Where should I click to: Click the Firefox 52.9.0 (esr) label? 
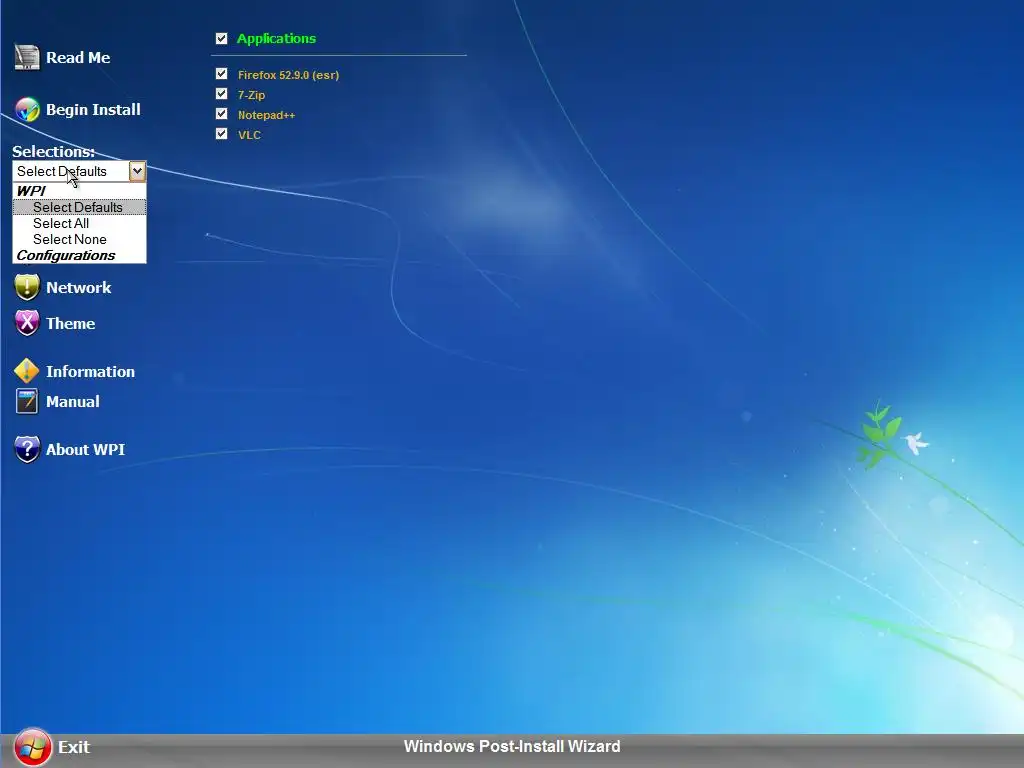click(x=289, y=75)
